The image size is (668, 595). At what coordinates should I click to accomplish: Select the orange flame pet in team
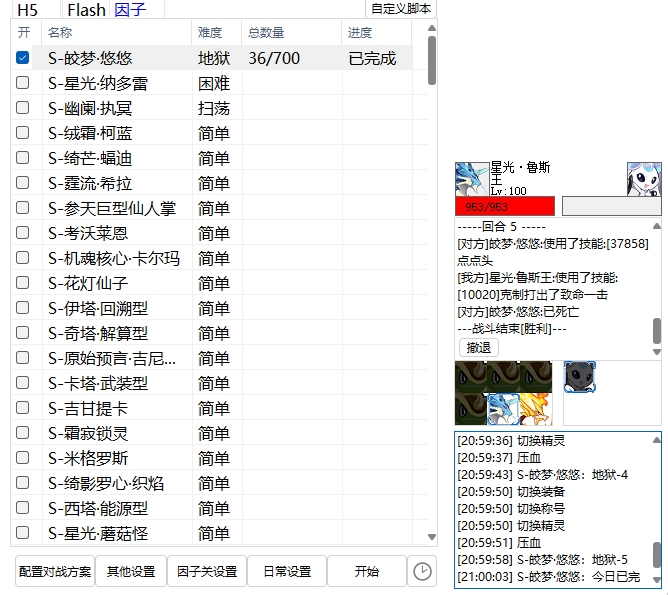(535, 408)
